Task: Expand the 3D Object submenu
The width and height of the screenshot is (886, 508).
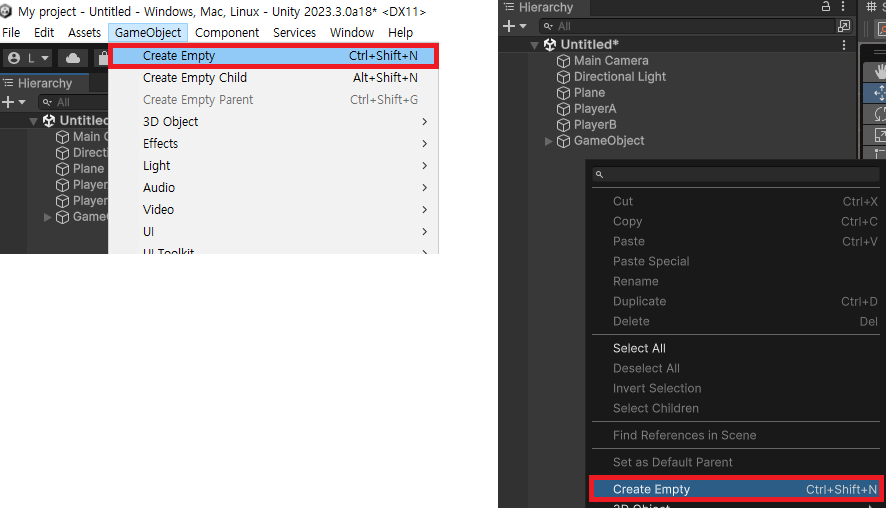Action: tap(273, 121)
